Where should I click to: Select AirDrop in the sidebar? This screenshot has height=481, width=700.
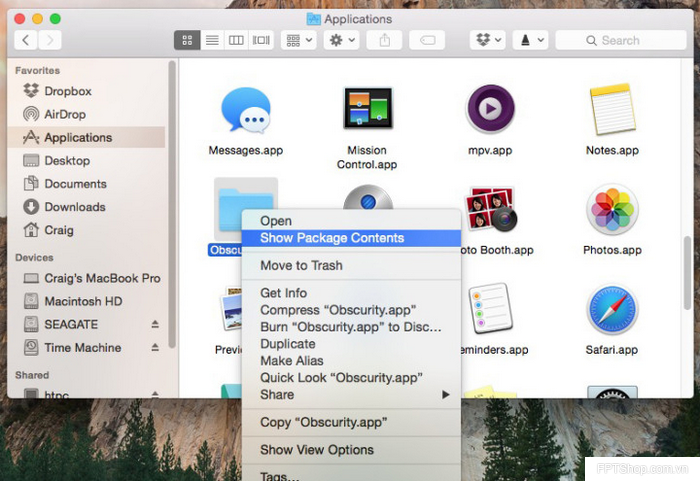(86, 114)
